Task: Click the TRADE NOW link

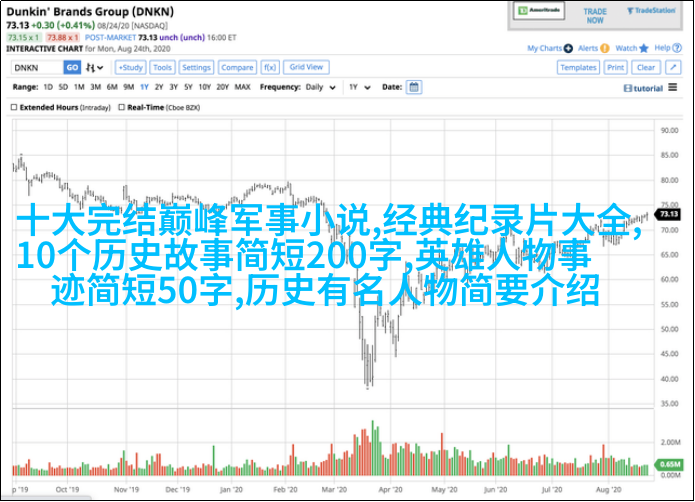Action: 595,16
